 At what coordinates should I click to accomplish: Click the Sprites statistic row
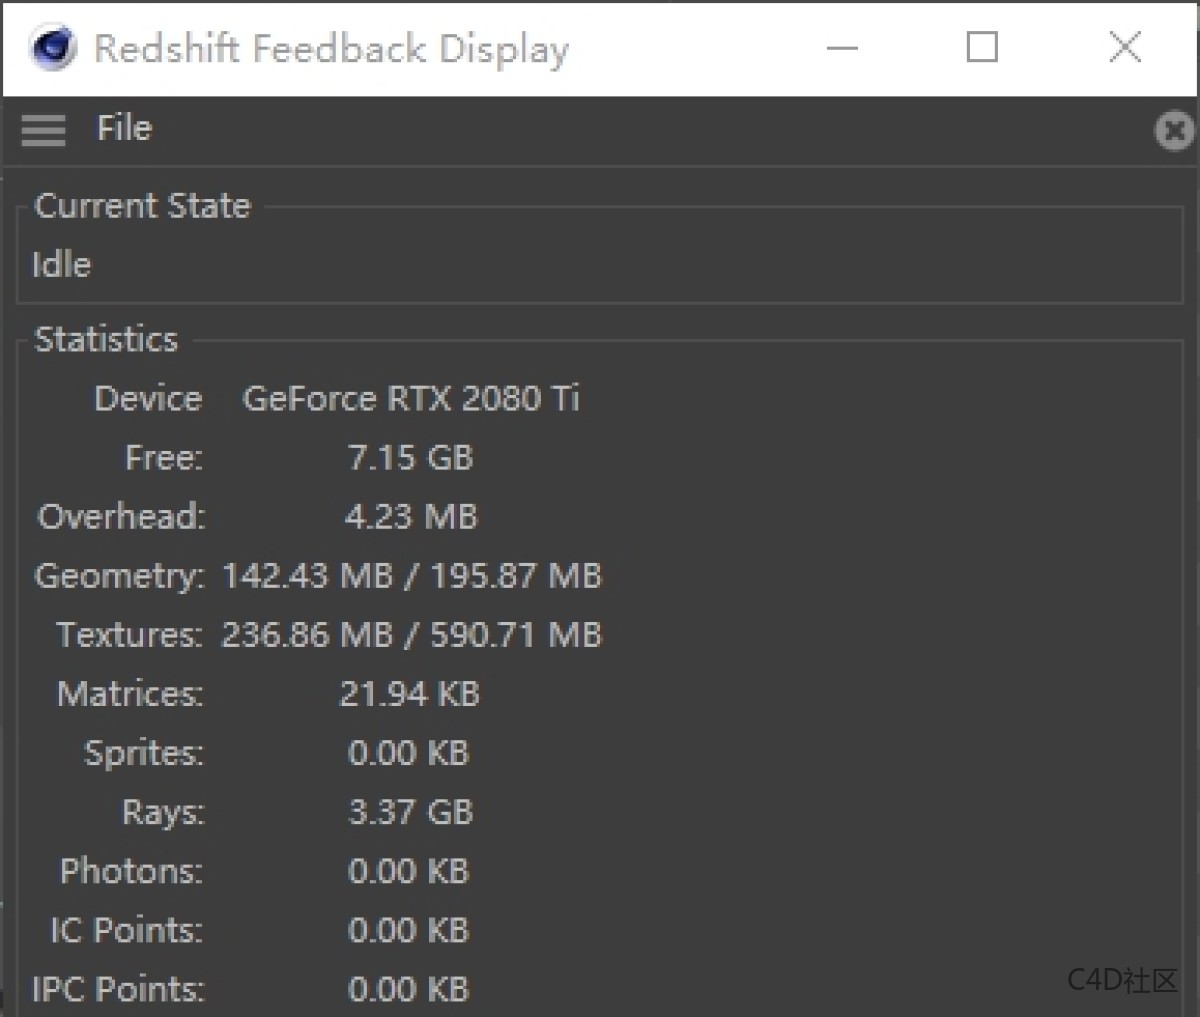408,752
